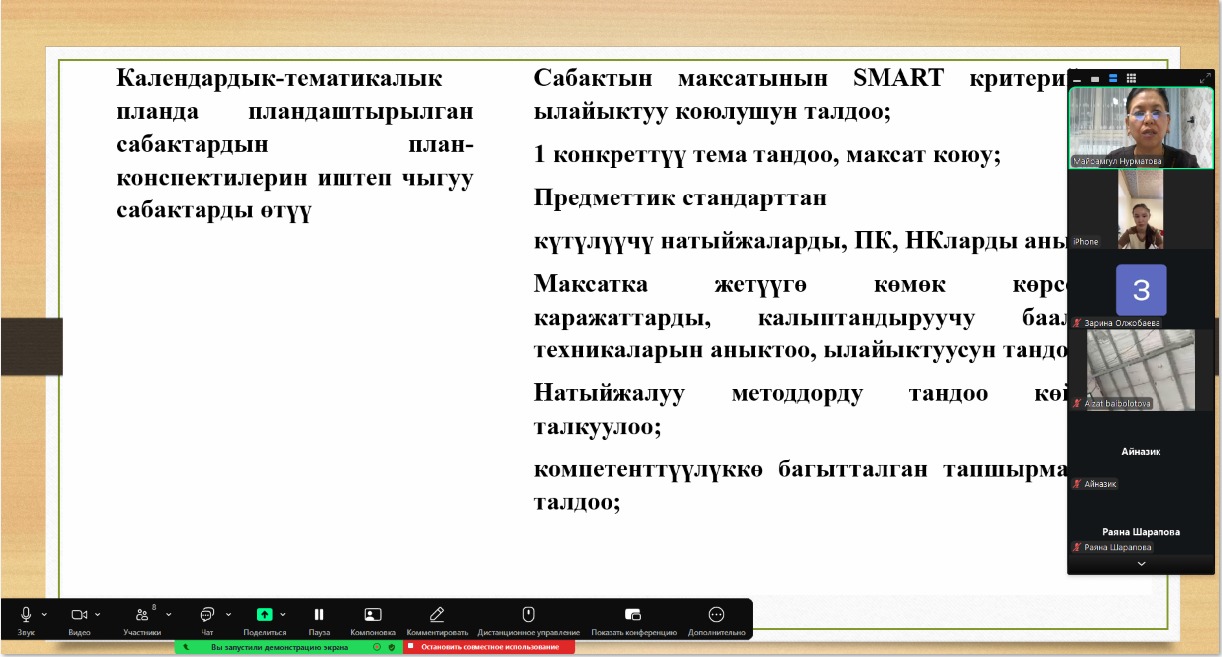Expand the audio options arrow beside Звук

coord(44,614)
